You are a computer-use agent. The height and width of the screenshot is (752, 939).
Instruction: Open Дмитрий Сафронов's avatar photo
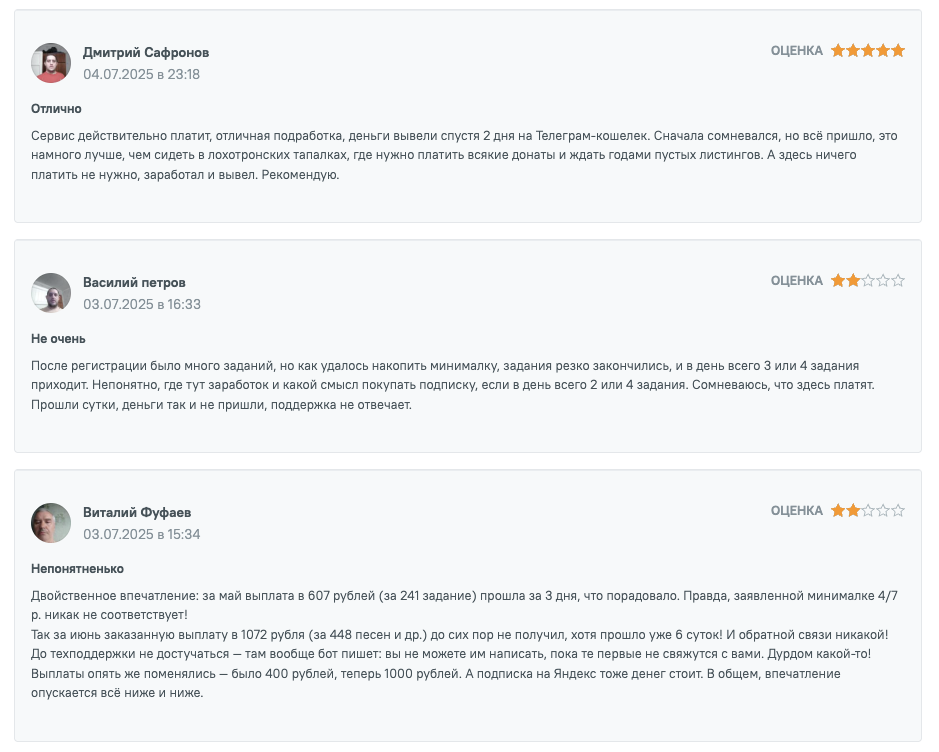(51, 63)
